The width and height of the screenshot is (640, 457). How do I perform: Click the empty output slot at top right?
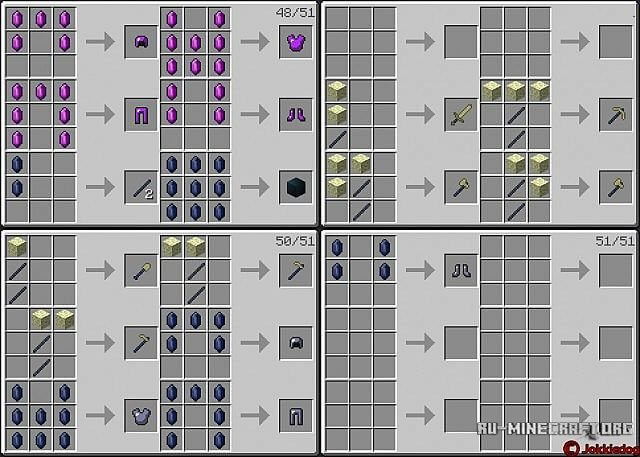(616, 42)
